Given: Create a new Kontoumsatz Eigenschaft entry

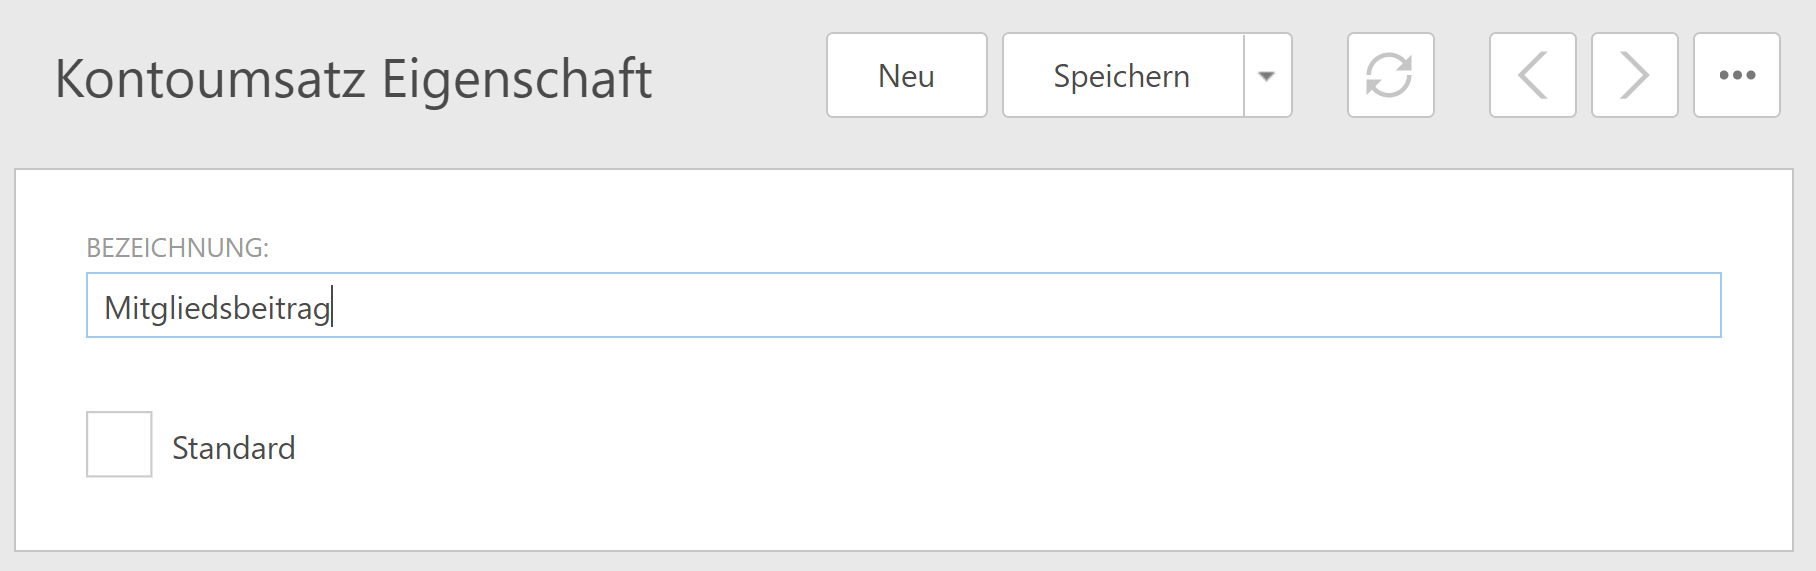Looking at the screenshot, I should click(x=906, y=76).
